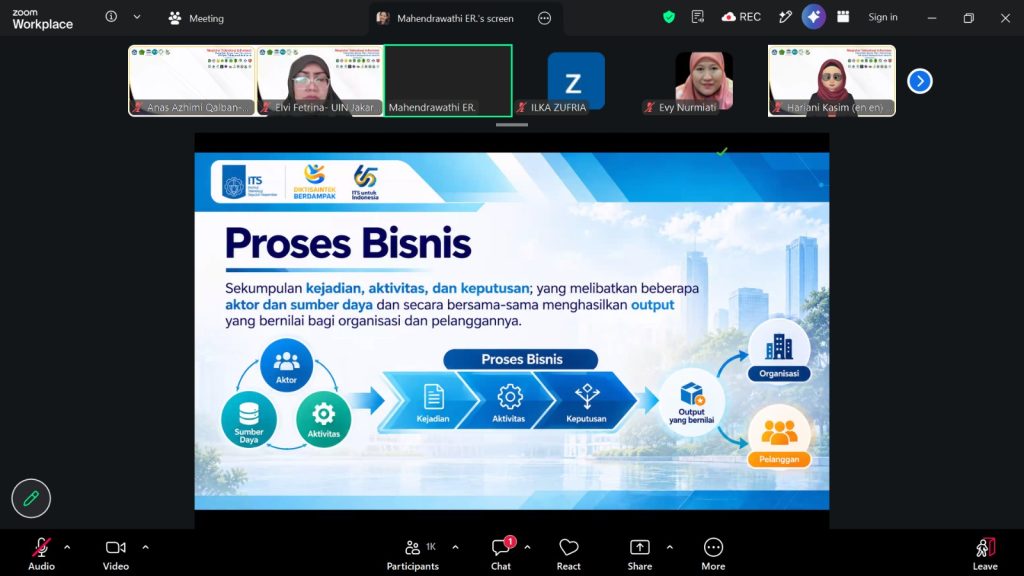Open the apps grid icon

point(843,17)
